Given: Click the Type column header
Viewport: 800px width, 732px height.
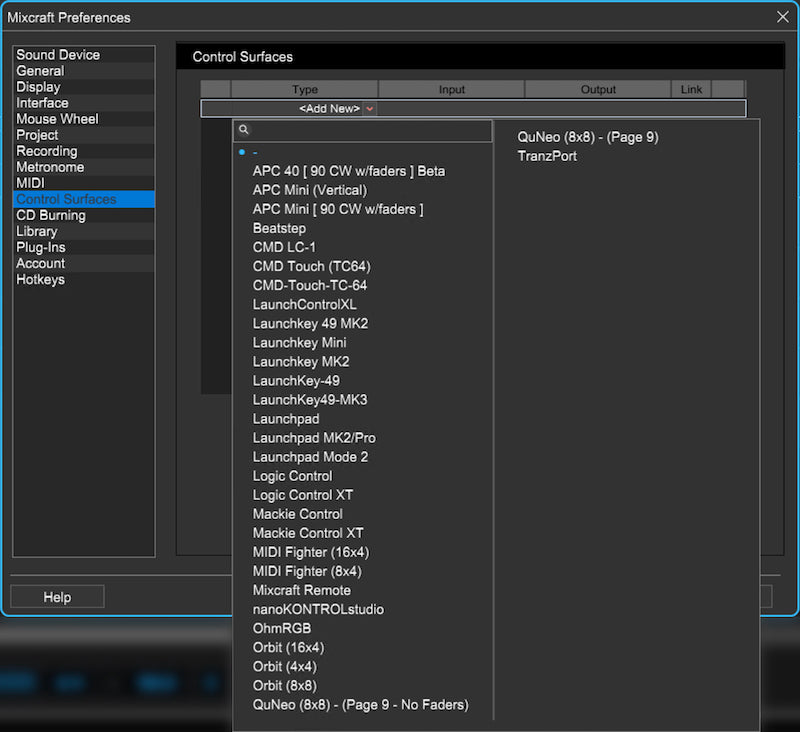Looking at the screenshot, I should [x=305, y=89].
